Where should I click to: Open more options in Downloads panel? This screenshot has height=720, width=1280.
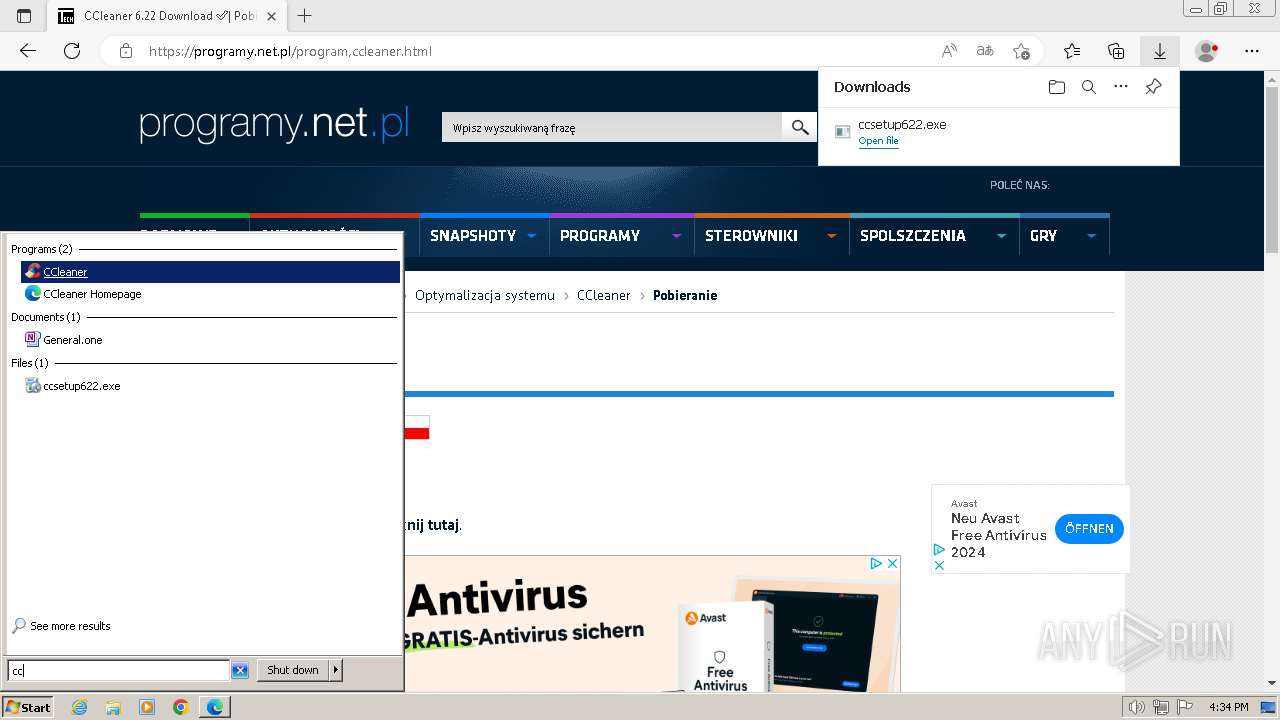[x=1121, y=87]
